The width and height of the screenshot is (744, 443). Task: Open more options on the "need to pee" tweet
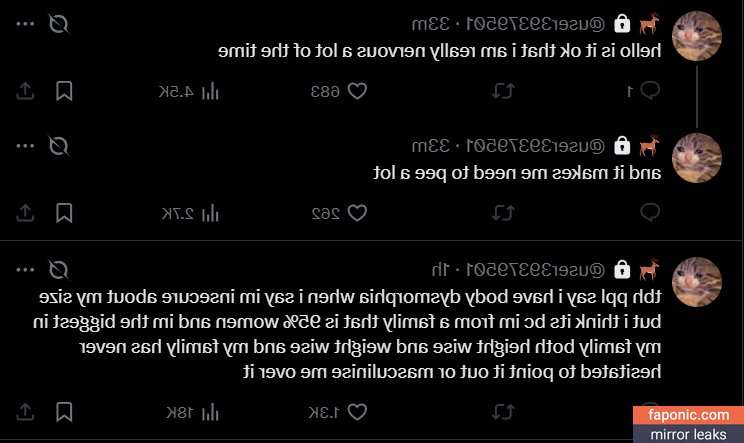(25, 146)
